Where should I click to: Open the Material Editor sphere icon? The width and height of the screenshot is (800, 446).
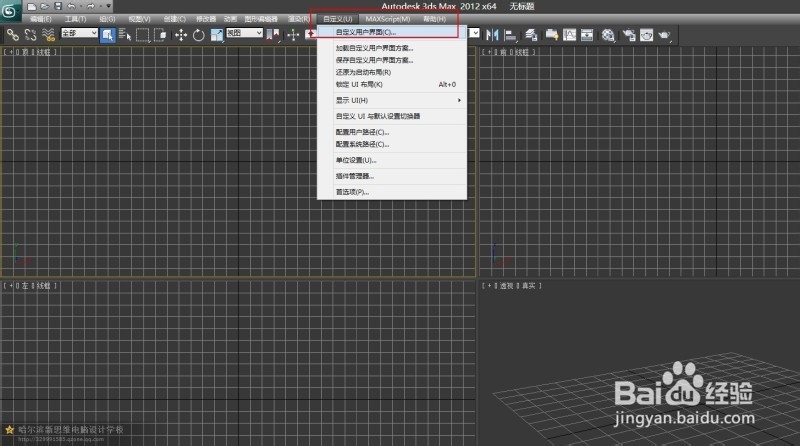[608, 34]
